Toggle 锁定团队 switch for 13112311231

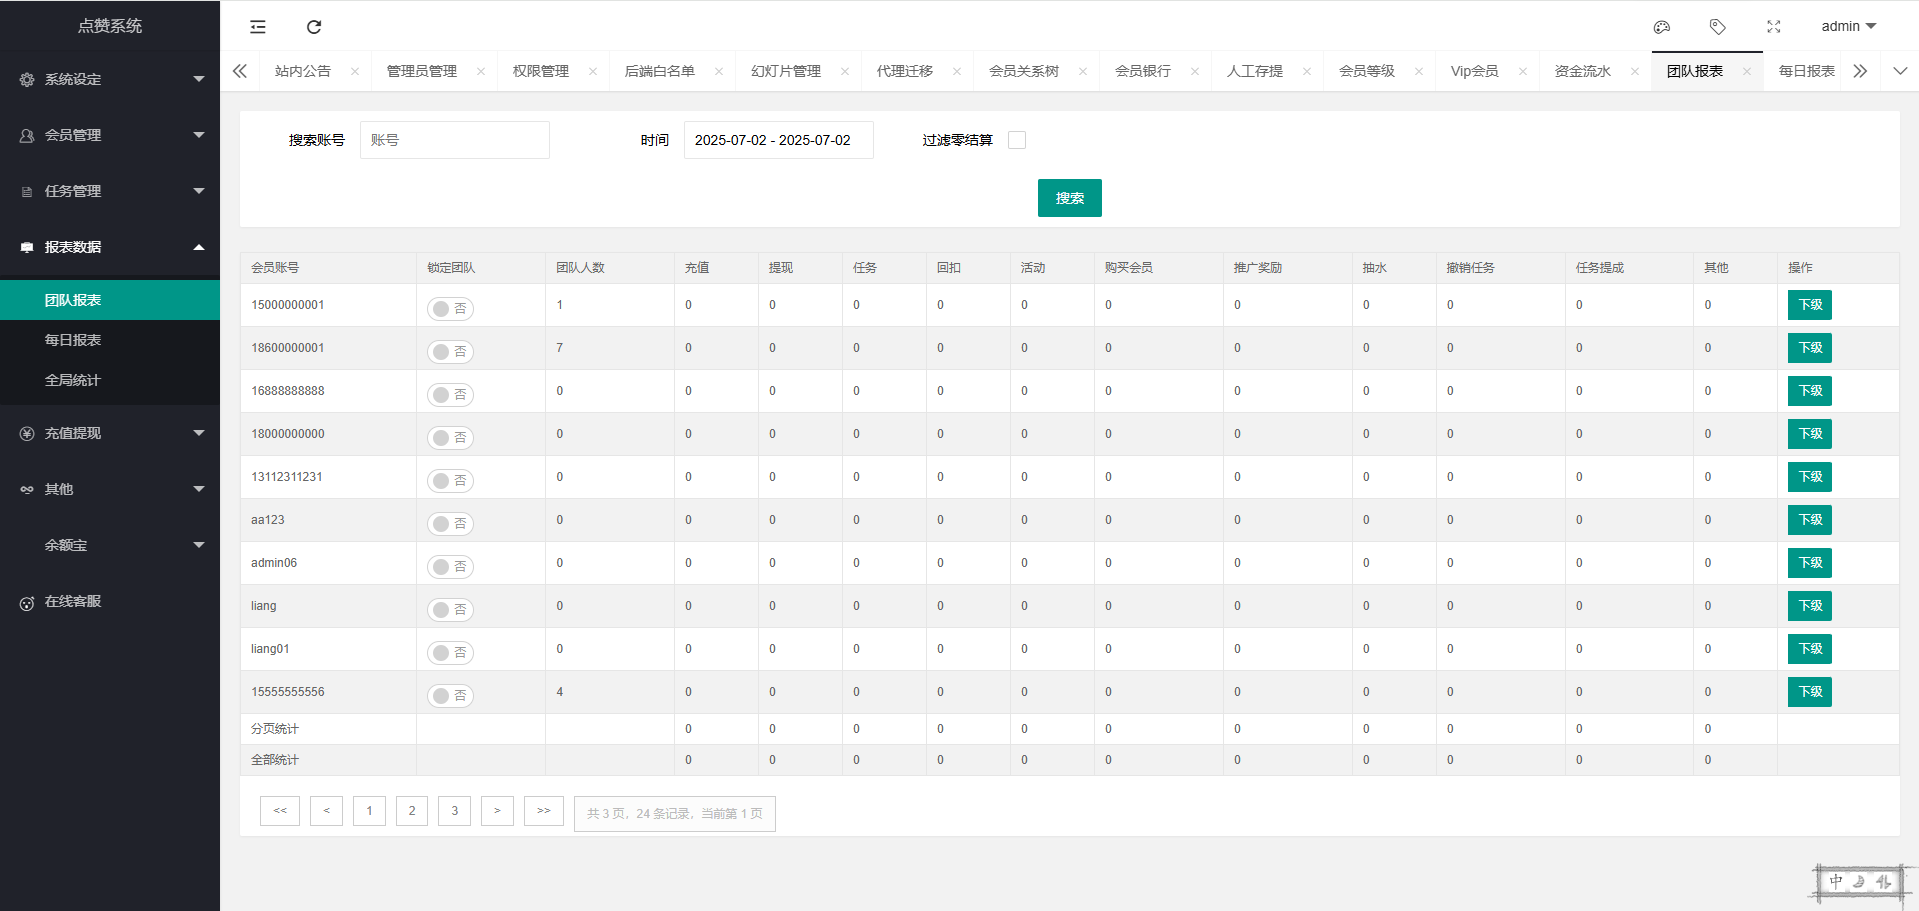click(x=450, y=481)
